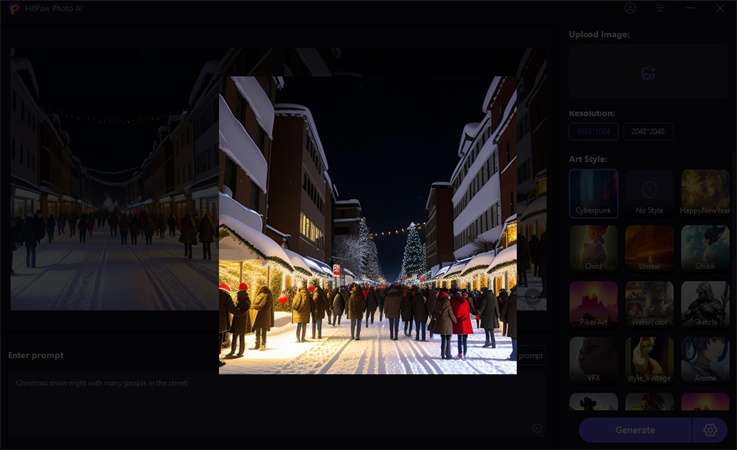Select the Cyberpunk art style
This screenshot has width=737, height=450.
594,193
